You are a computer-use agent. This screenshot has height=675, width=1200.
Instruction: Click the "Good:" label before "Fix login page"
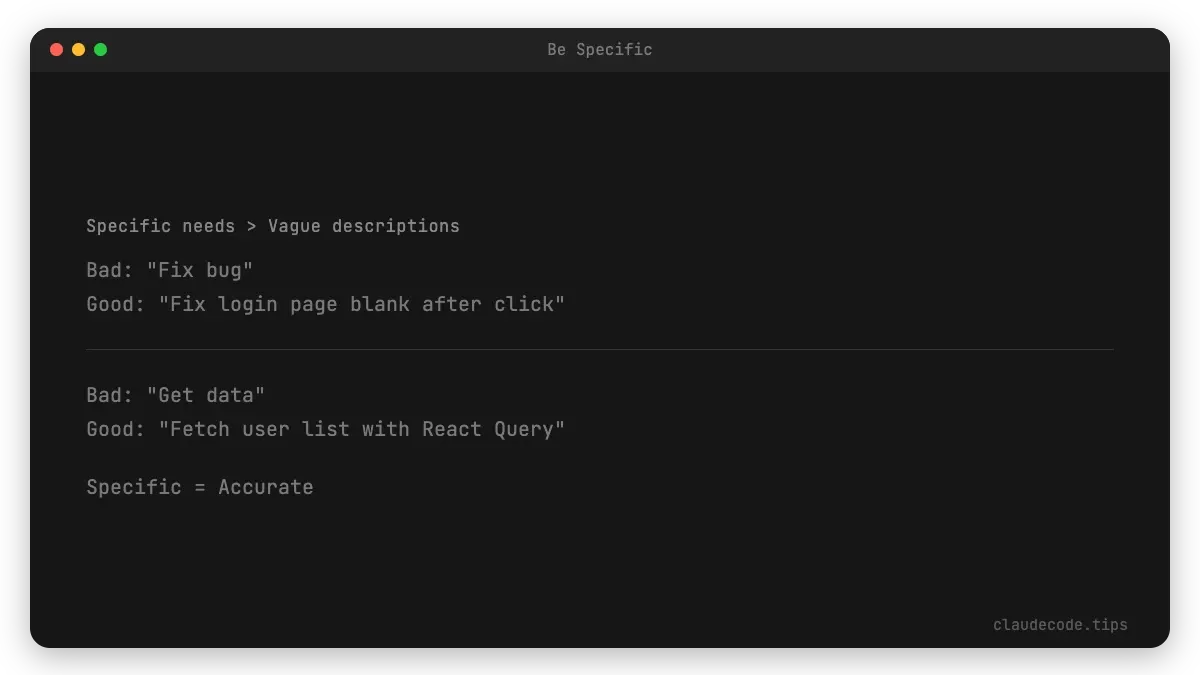(x=116, y=304)
